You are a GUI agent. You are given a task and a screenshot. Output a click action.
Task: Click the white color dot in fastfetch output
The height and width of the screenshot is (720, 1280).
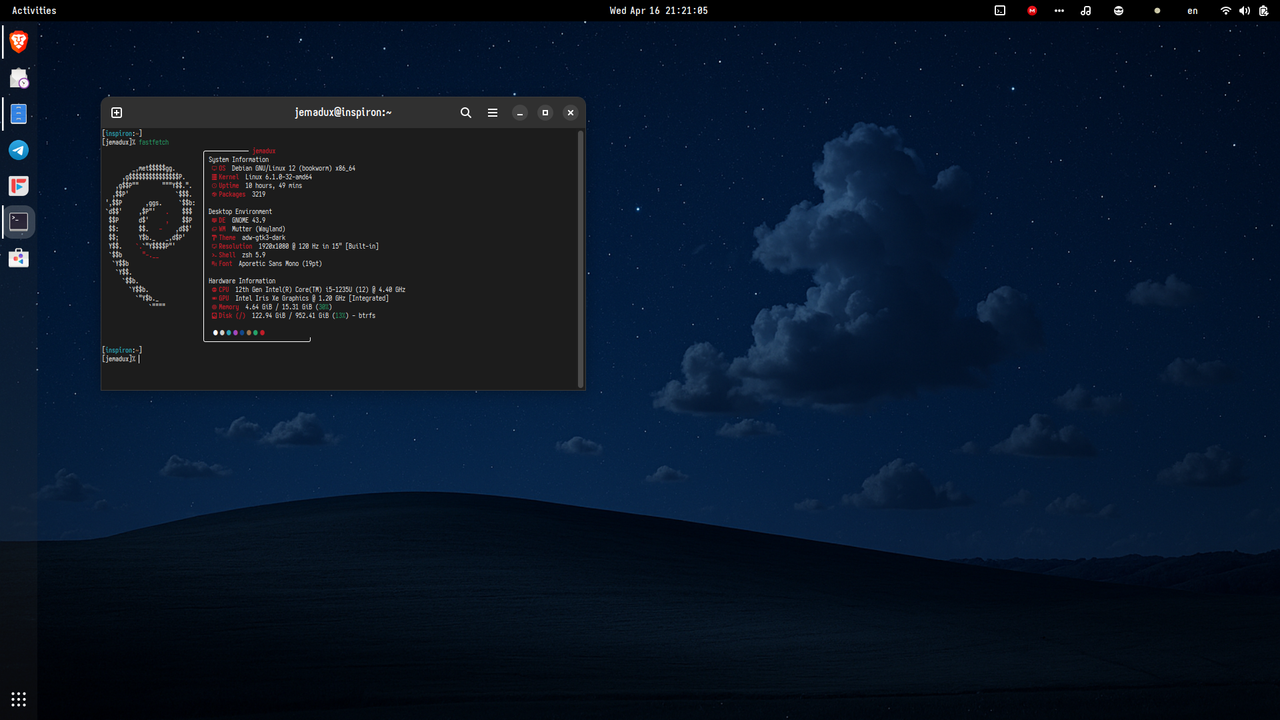pyautogui.click(x=216, y=333)
